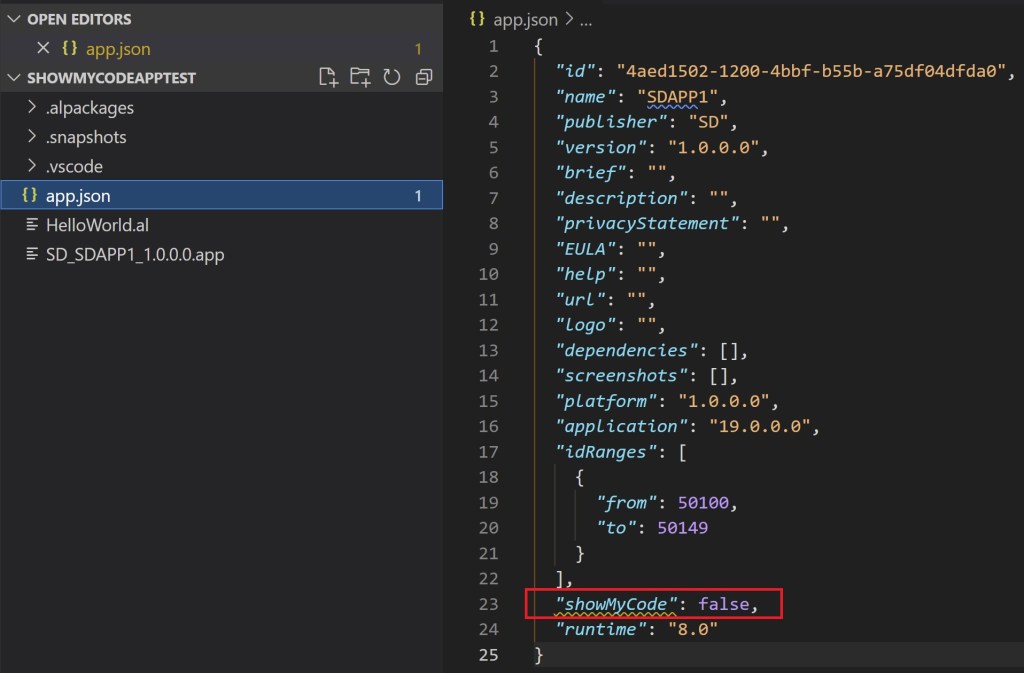This screenshot has width=1024, height=673.
Task: Click the New File icon in explorer header
Action: 327,77
